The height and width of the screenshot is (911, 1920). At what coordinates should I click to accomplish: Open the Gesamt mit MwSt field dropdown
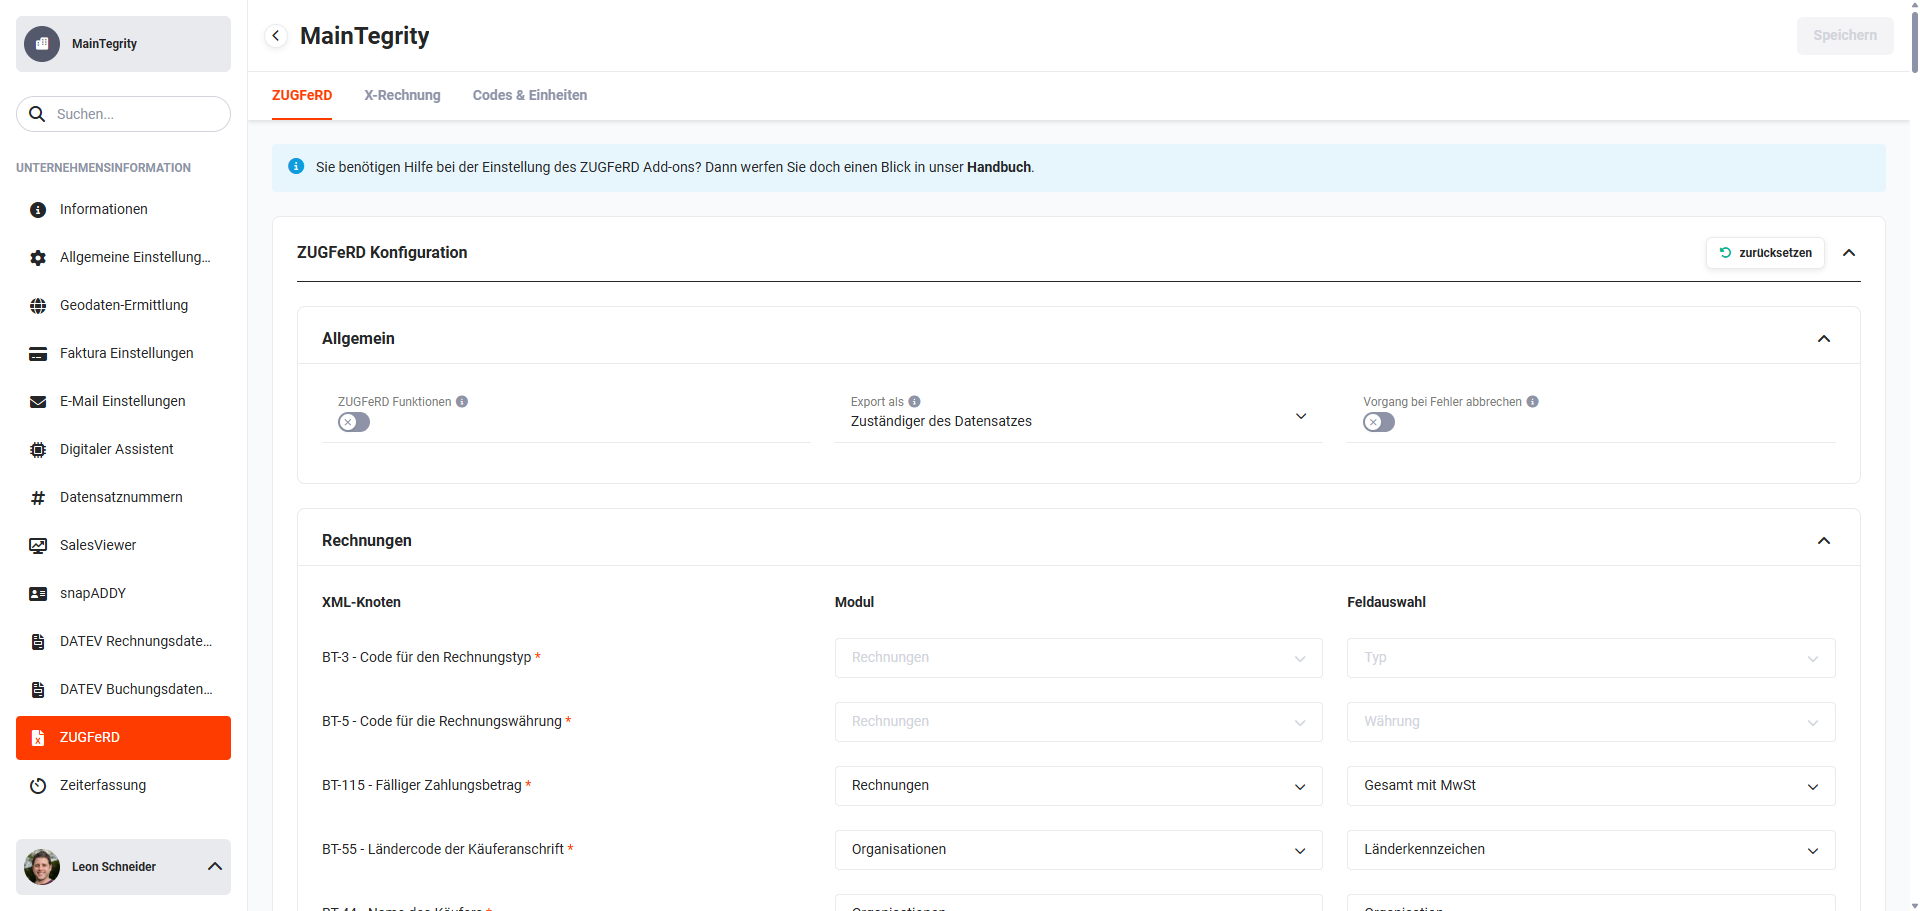(x=1591, y=786)
